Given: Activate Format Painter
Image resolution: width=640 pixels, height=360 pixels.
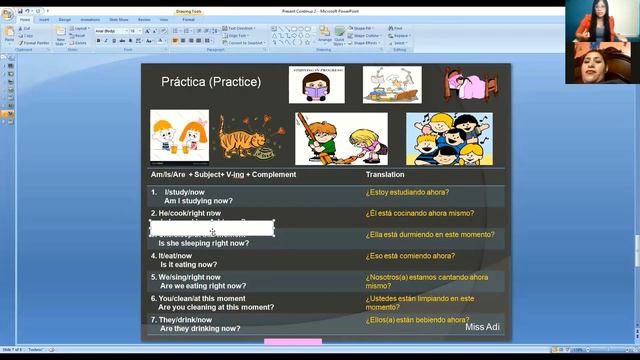Looking at the screenshot, I should click(x=34, y=43).
